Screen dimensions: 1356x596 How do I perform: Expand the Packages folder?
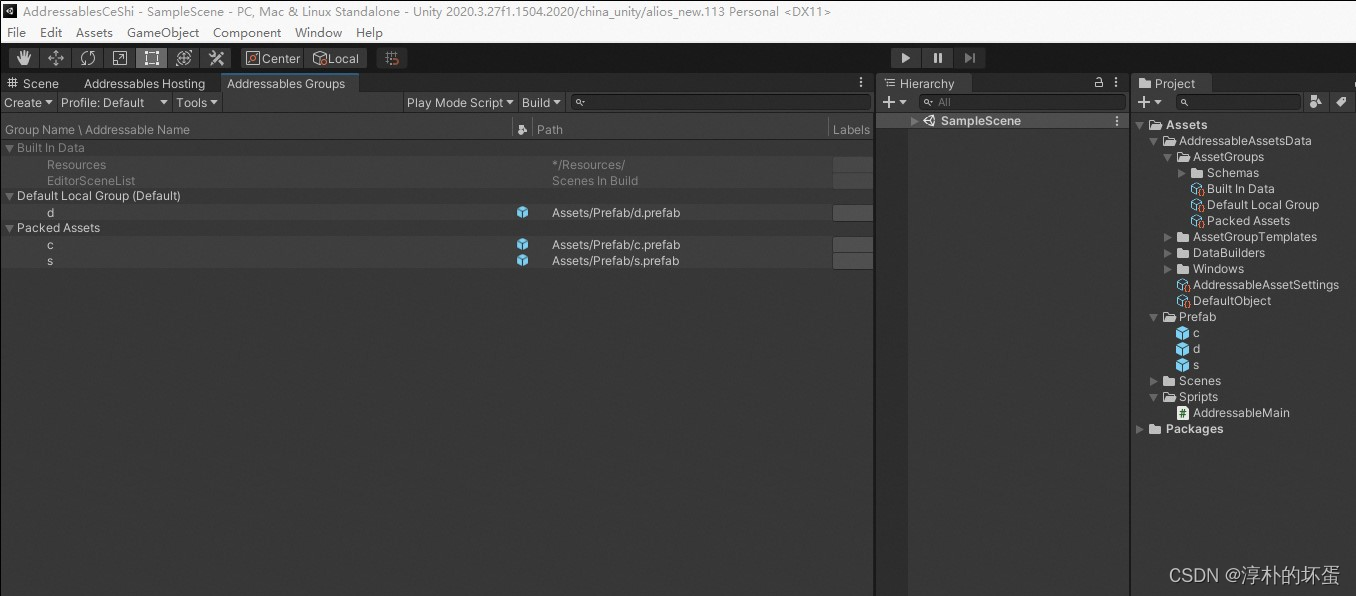tap(1140, 429)
